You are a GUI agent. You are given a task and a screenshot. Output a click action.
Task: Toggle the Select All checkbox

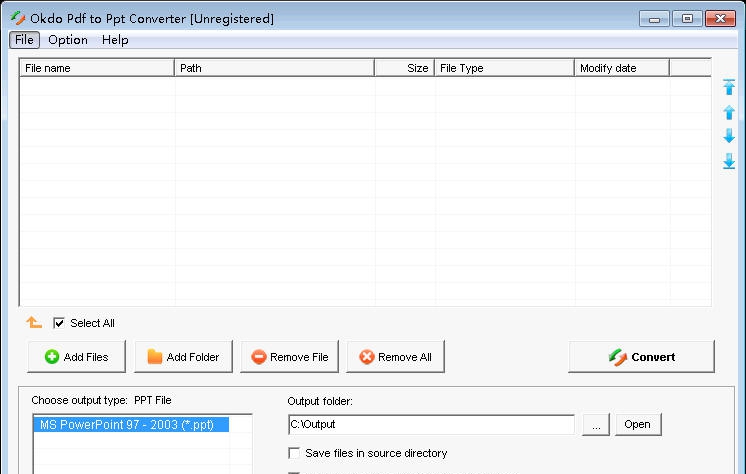pyautogui.click(x=59, y=323)
